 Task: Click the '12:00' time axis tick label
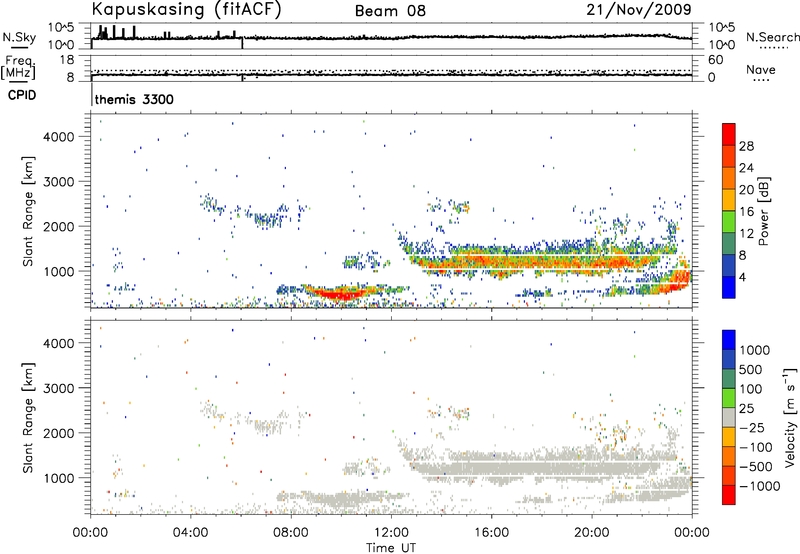(x=391, y=533)
